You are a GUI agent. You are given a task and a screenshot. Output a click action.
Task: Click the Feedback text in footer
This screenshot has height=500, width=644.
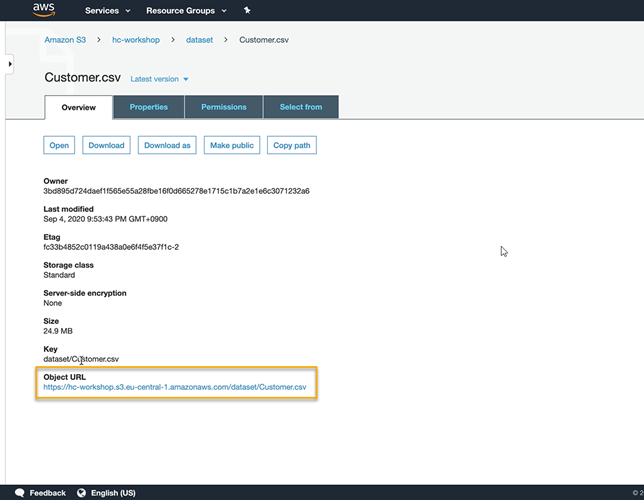pos(47,493)
